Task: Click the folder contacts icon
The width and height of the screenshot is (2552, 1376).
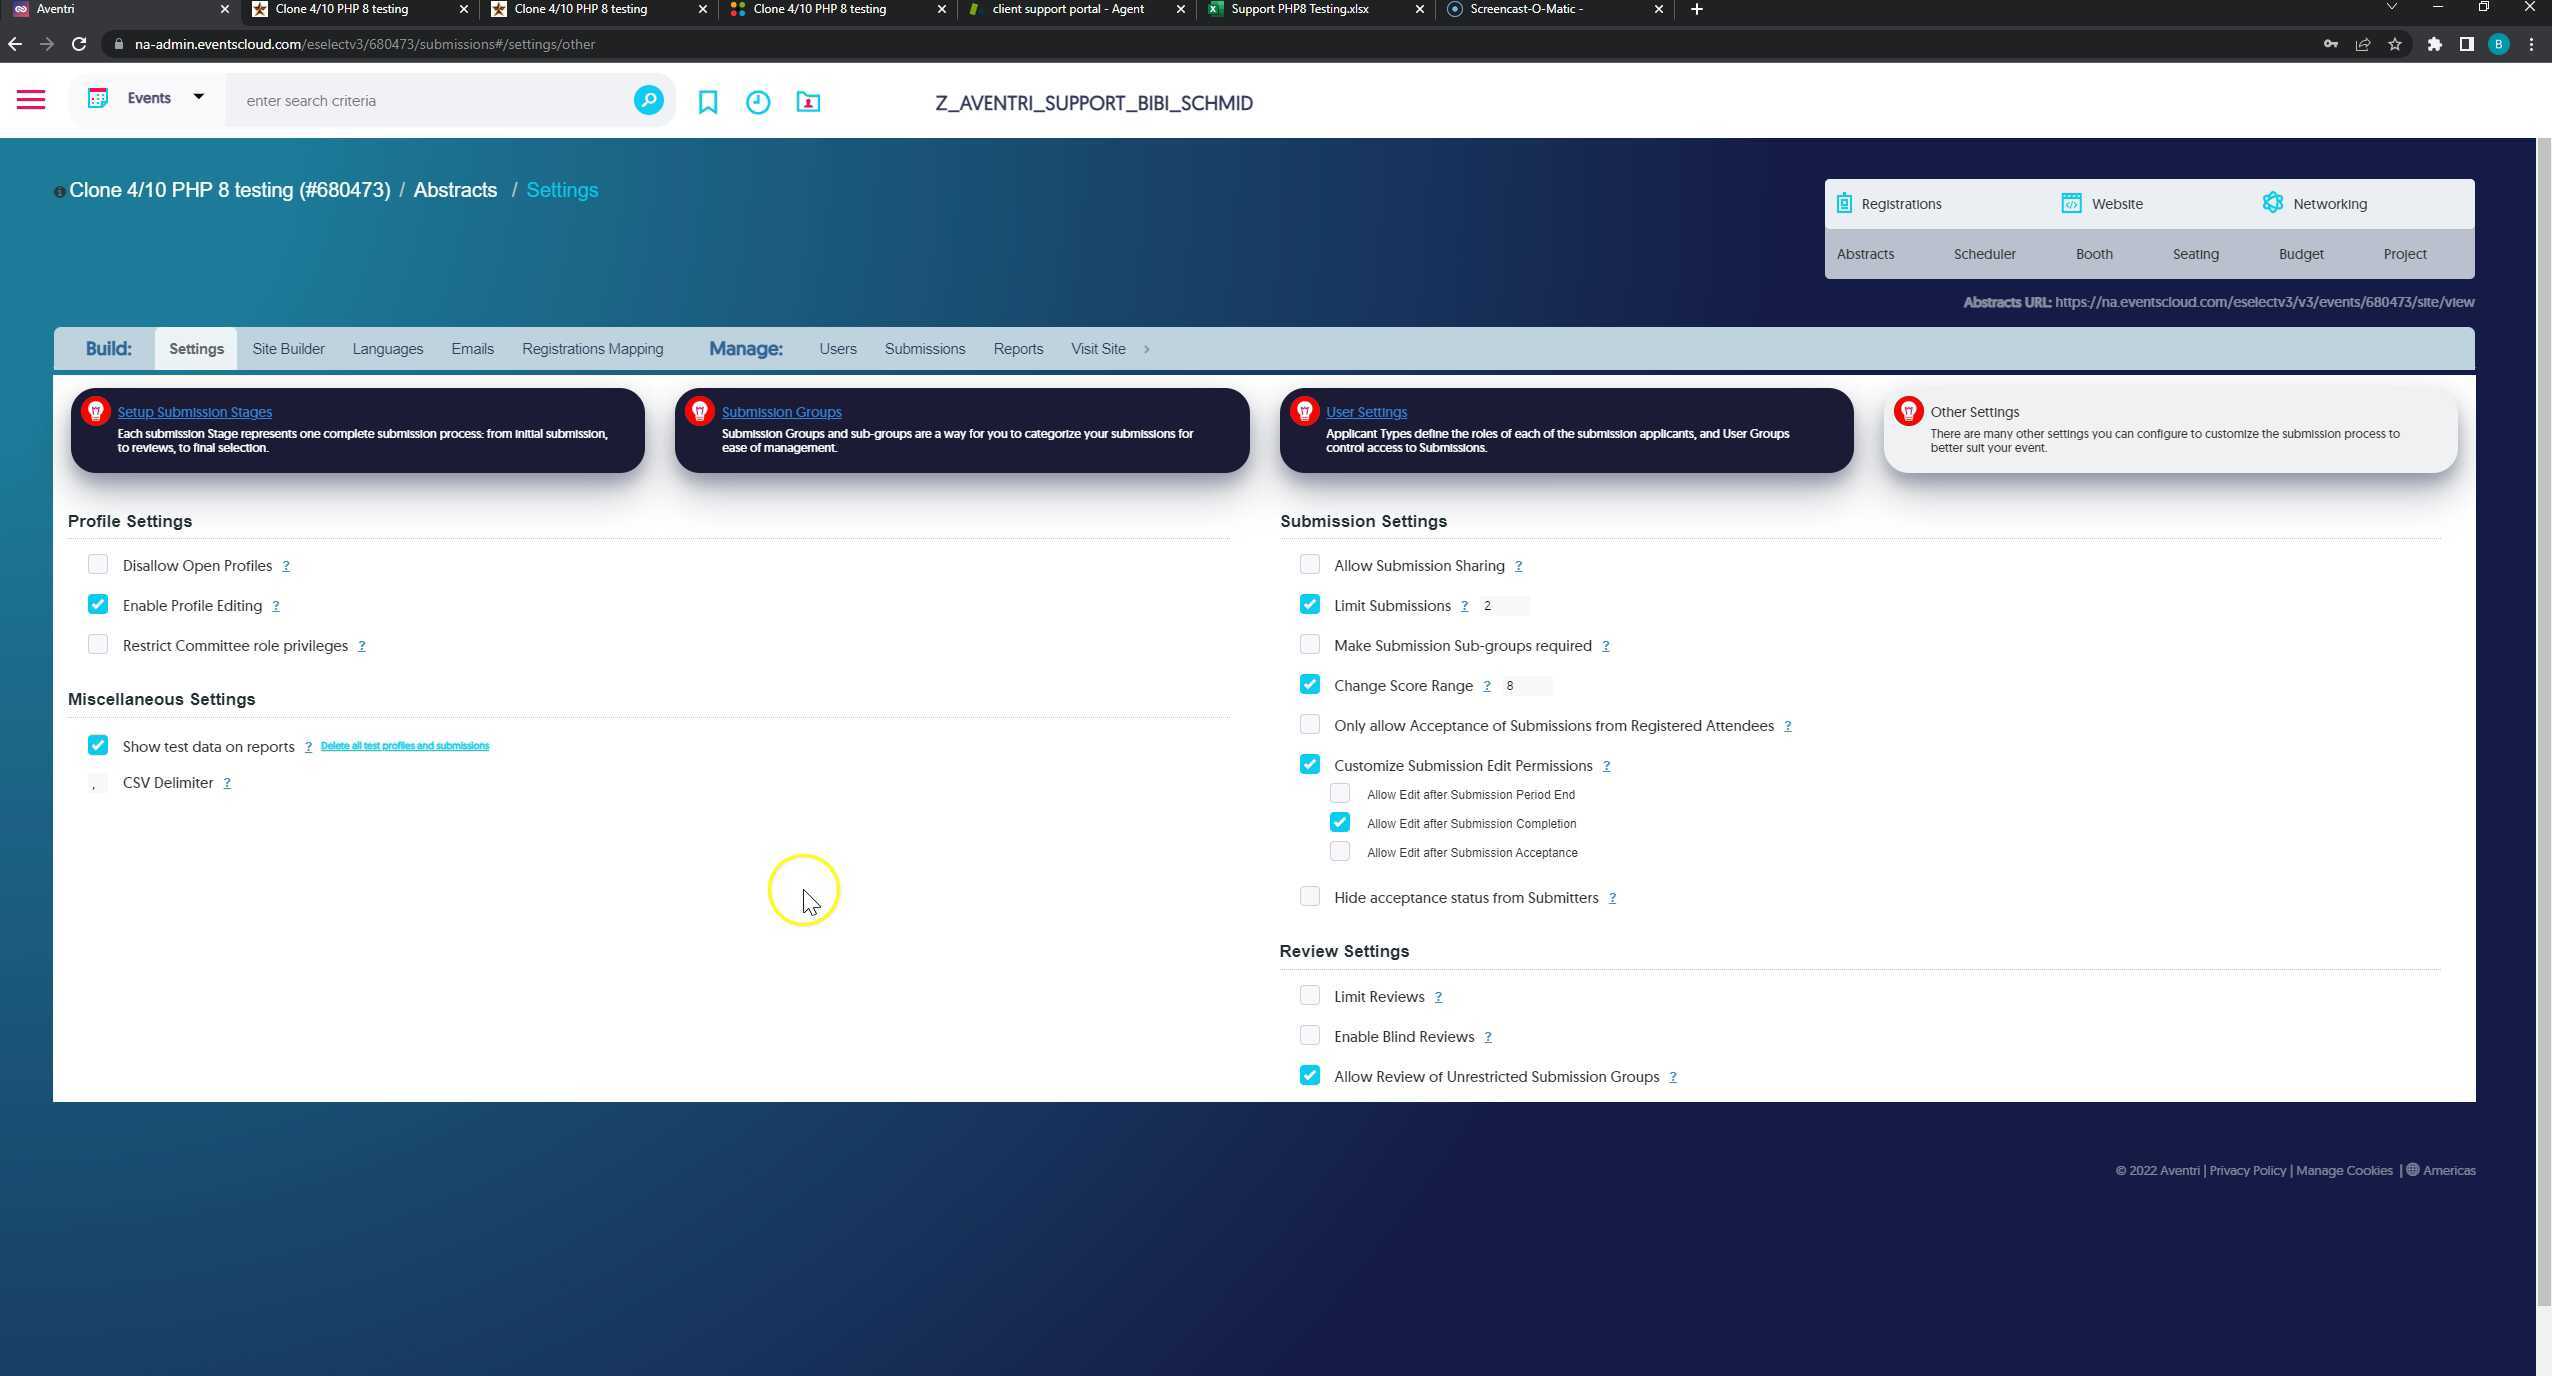Action: [808, 102]
